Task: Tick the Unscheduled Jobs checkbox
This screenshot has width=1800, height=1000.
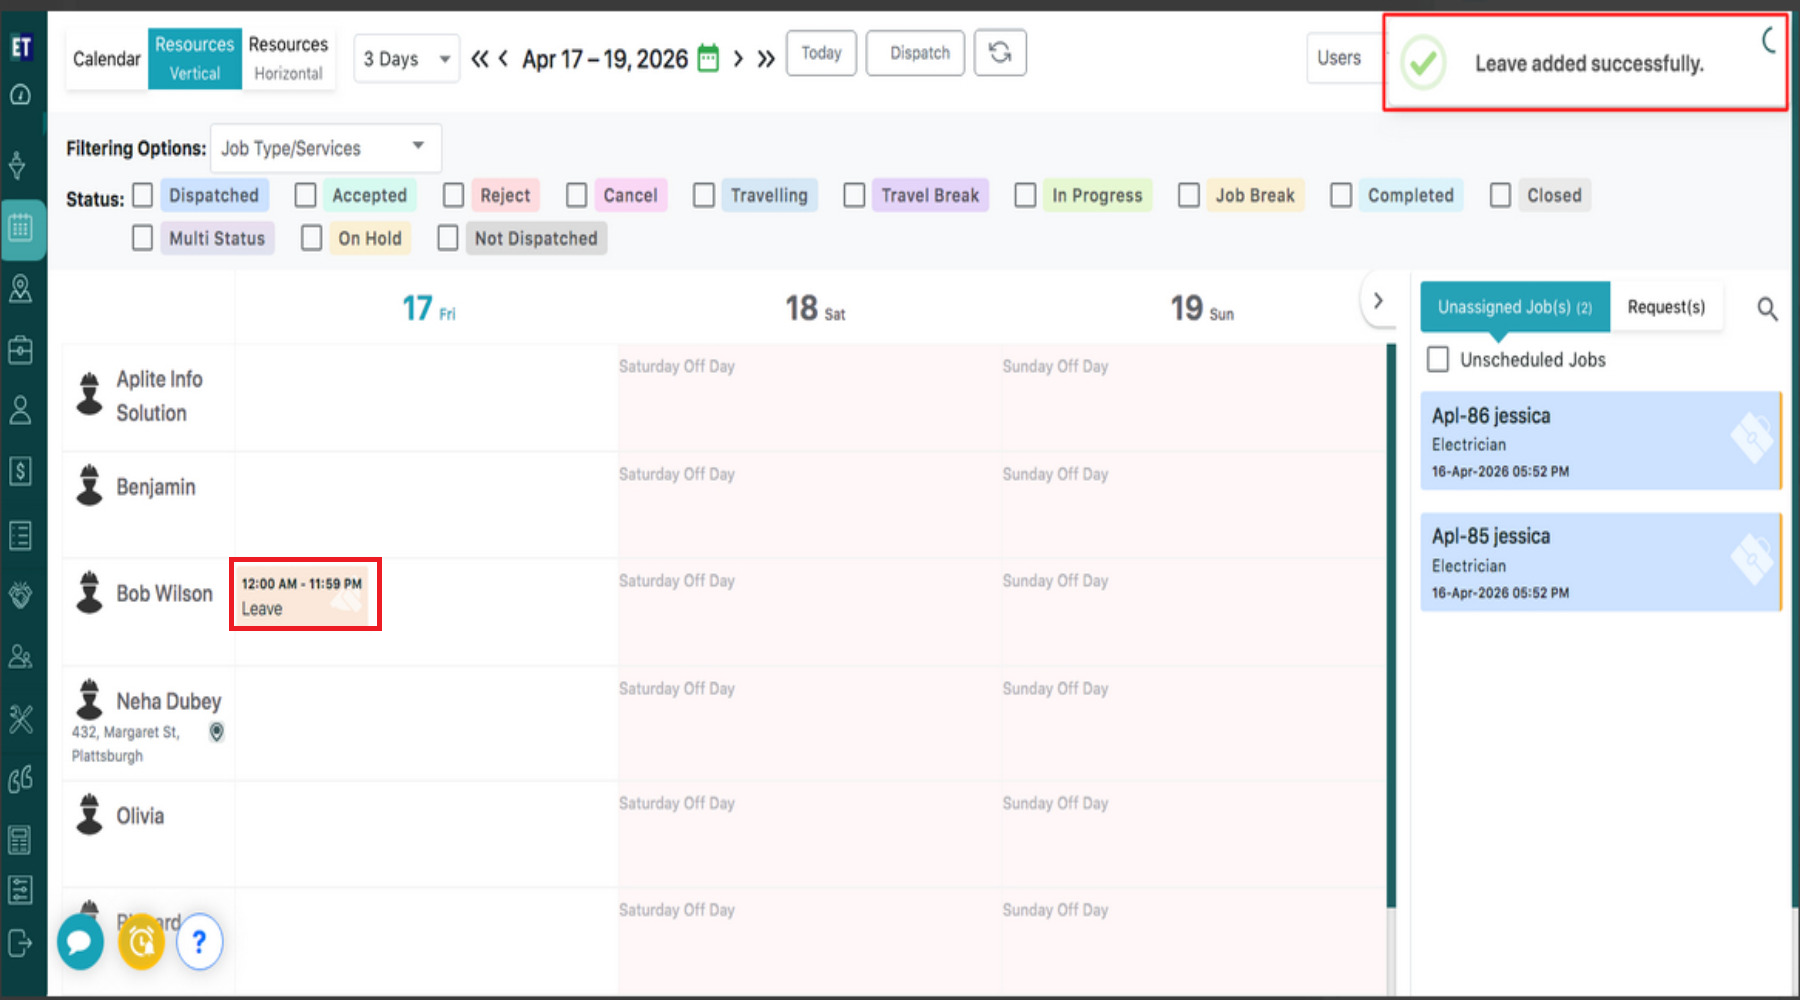Action: point(1438,359)
